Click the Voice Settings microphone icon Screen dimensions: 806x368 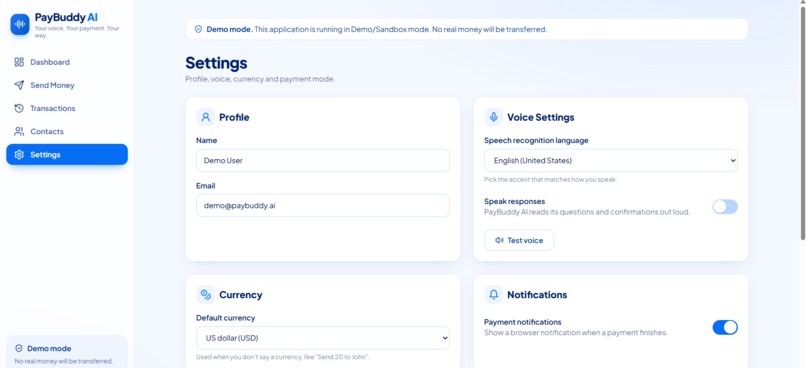point(493,117)
